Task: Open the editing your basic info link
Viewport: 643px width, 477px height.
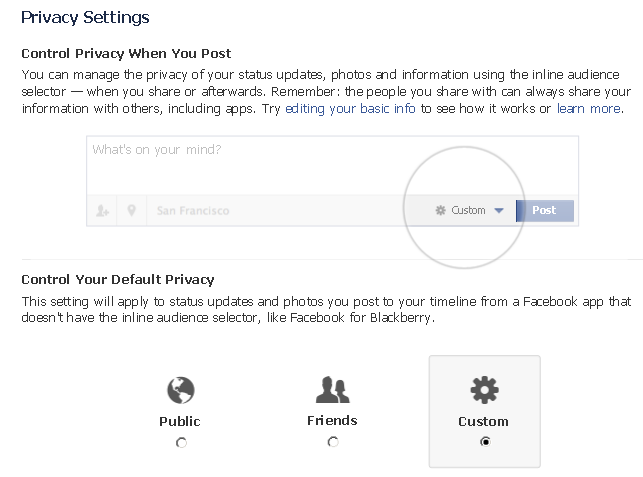Action: [350, 108]
